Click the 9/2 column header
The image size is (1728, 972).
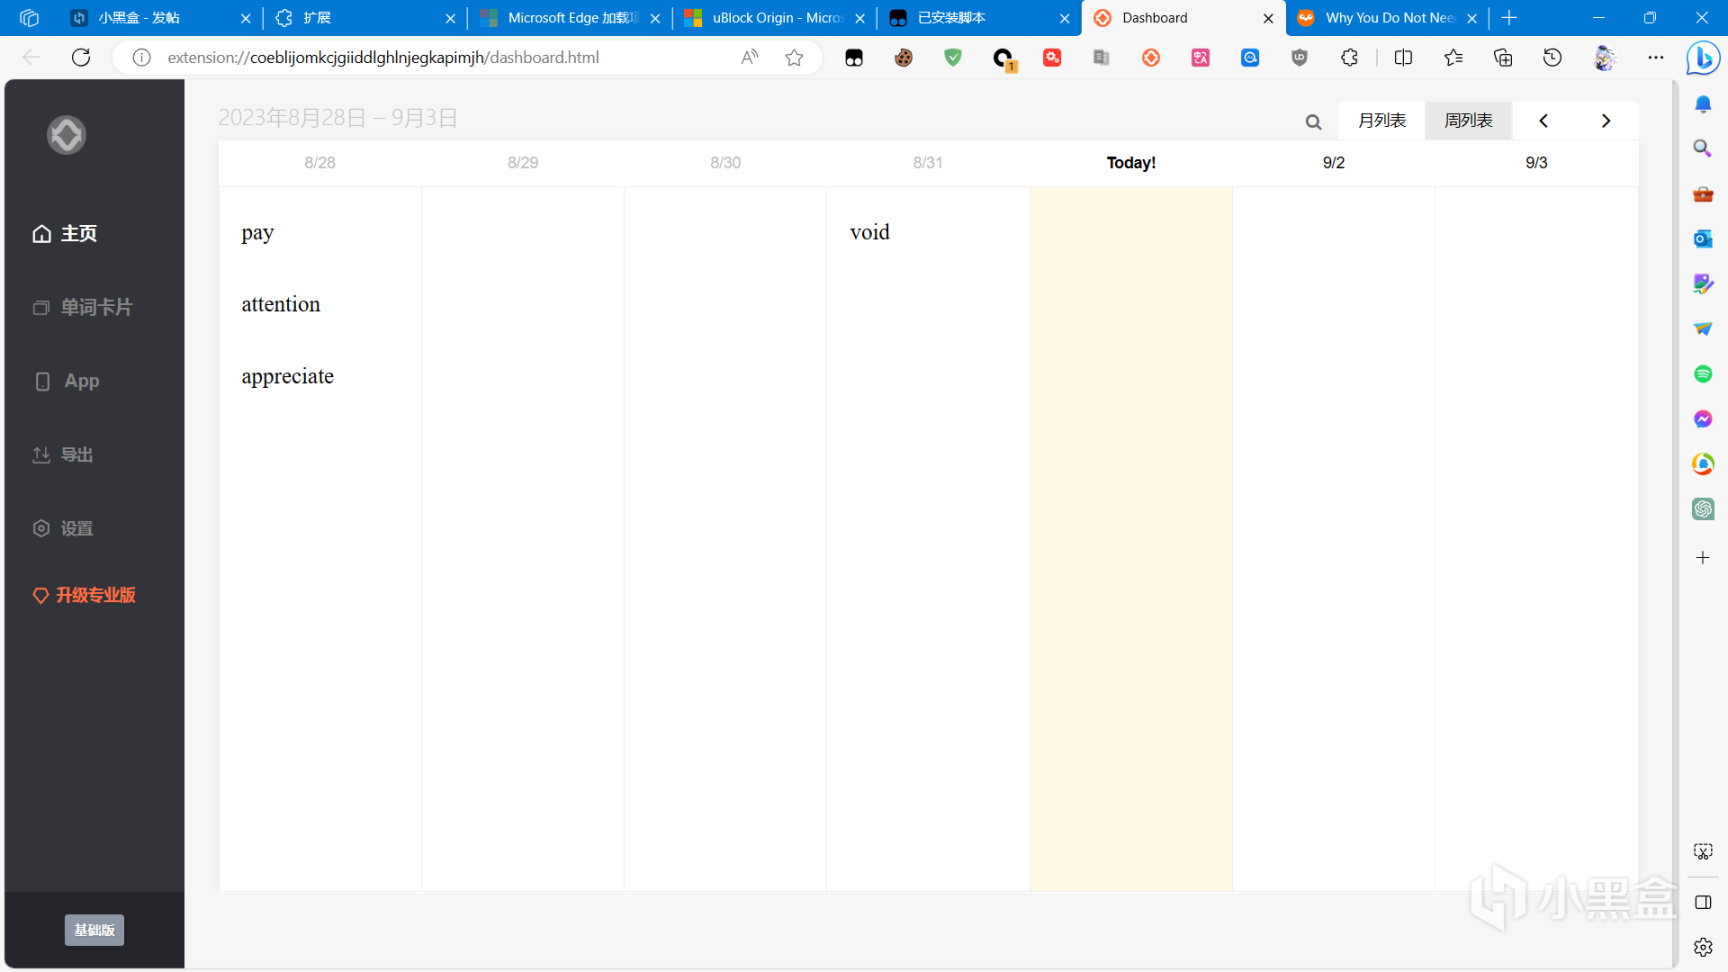coord(1334,163)
